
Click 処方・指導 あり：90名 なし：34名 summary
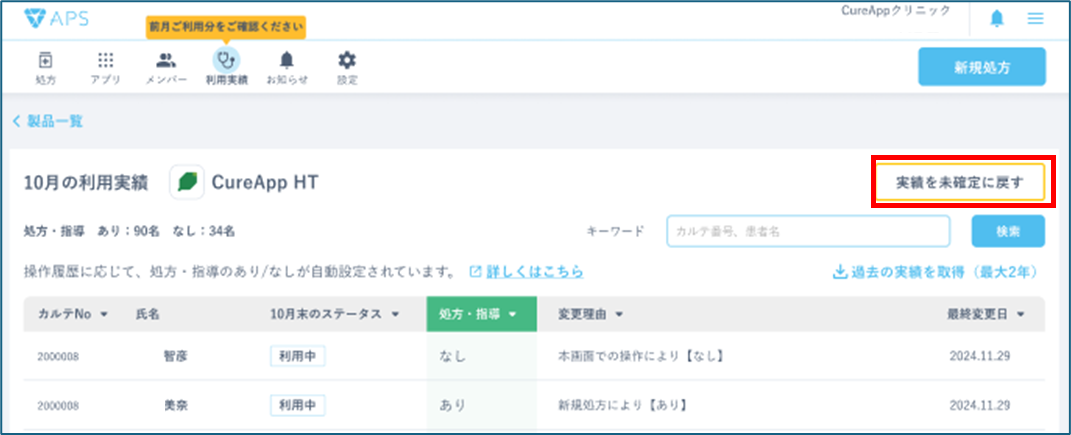click(x=129, y=231)
